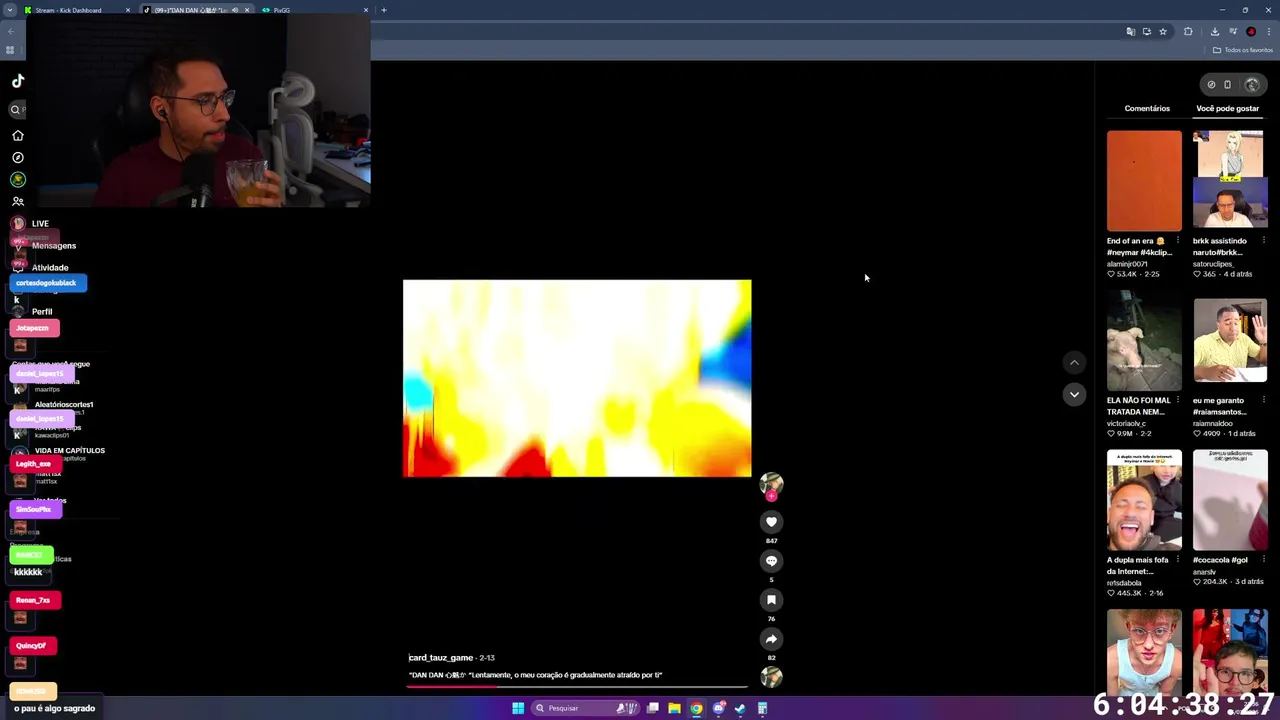1280x720 pixels.
Task: Open options for 'brkk assistindo naruto' video
Action: 1263,241
